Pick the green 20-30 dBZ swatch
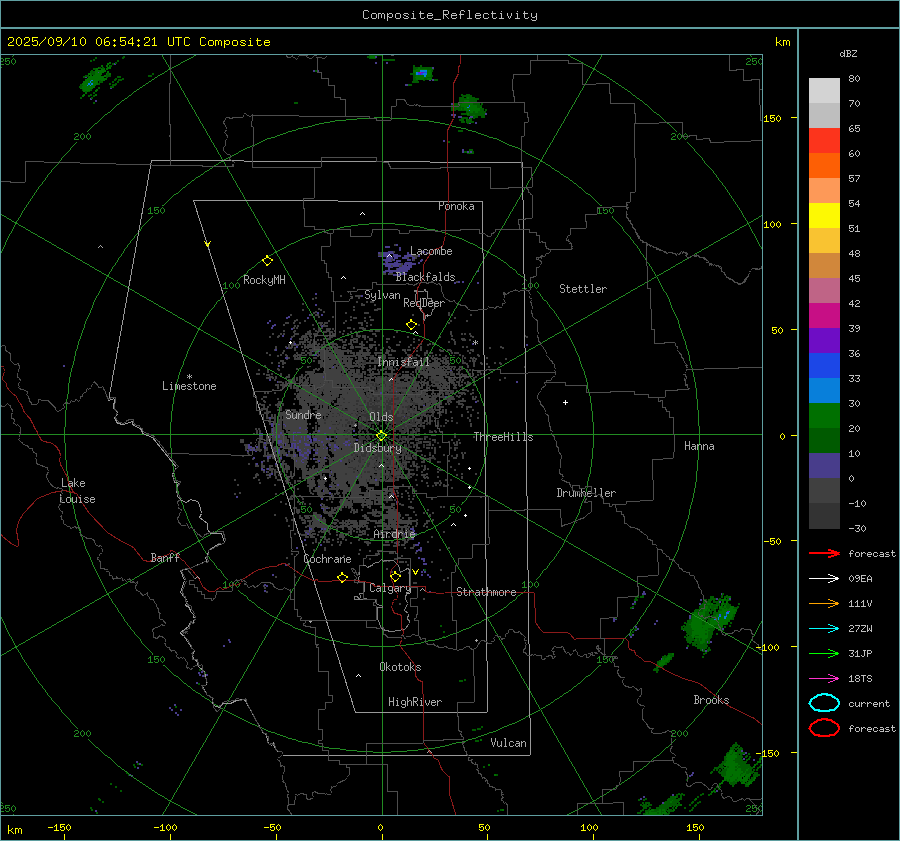The width and height of the screenshot is (900, 841). coord(824,416)
